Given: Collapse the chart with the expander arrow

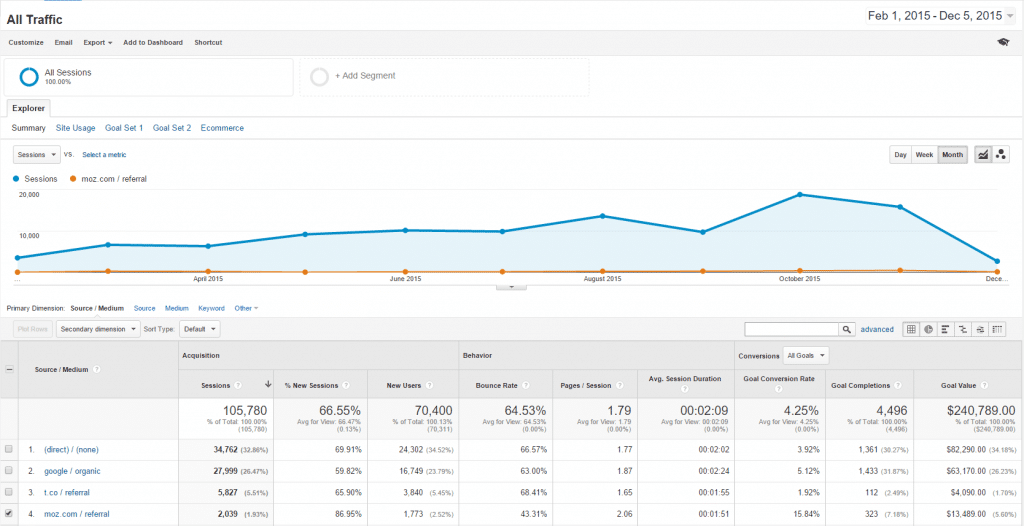Looking at the screenshot, I should click(x=512, y=286).
